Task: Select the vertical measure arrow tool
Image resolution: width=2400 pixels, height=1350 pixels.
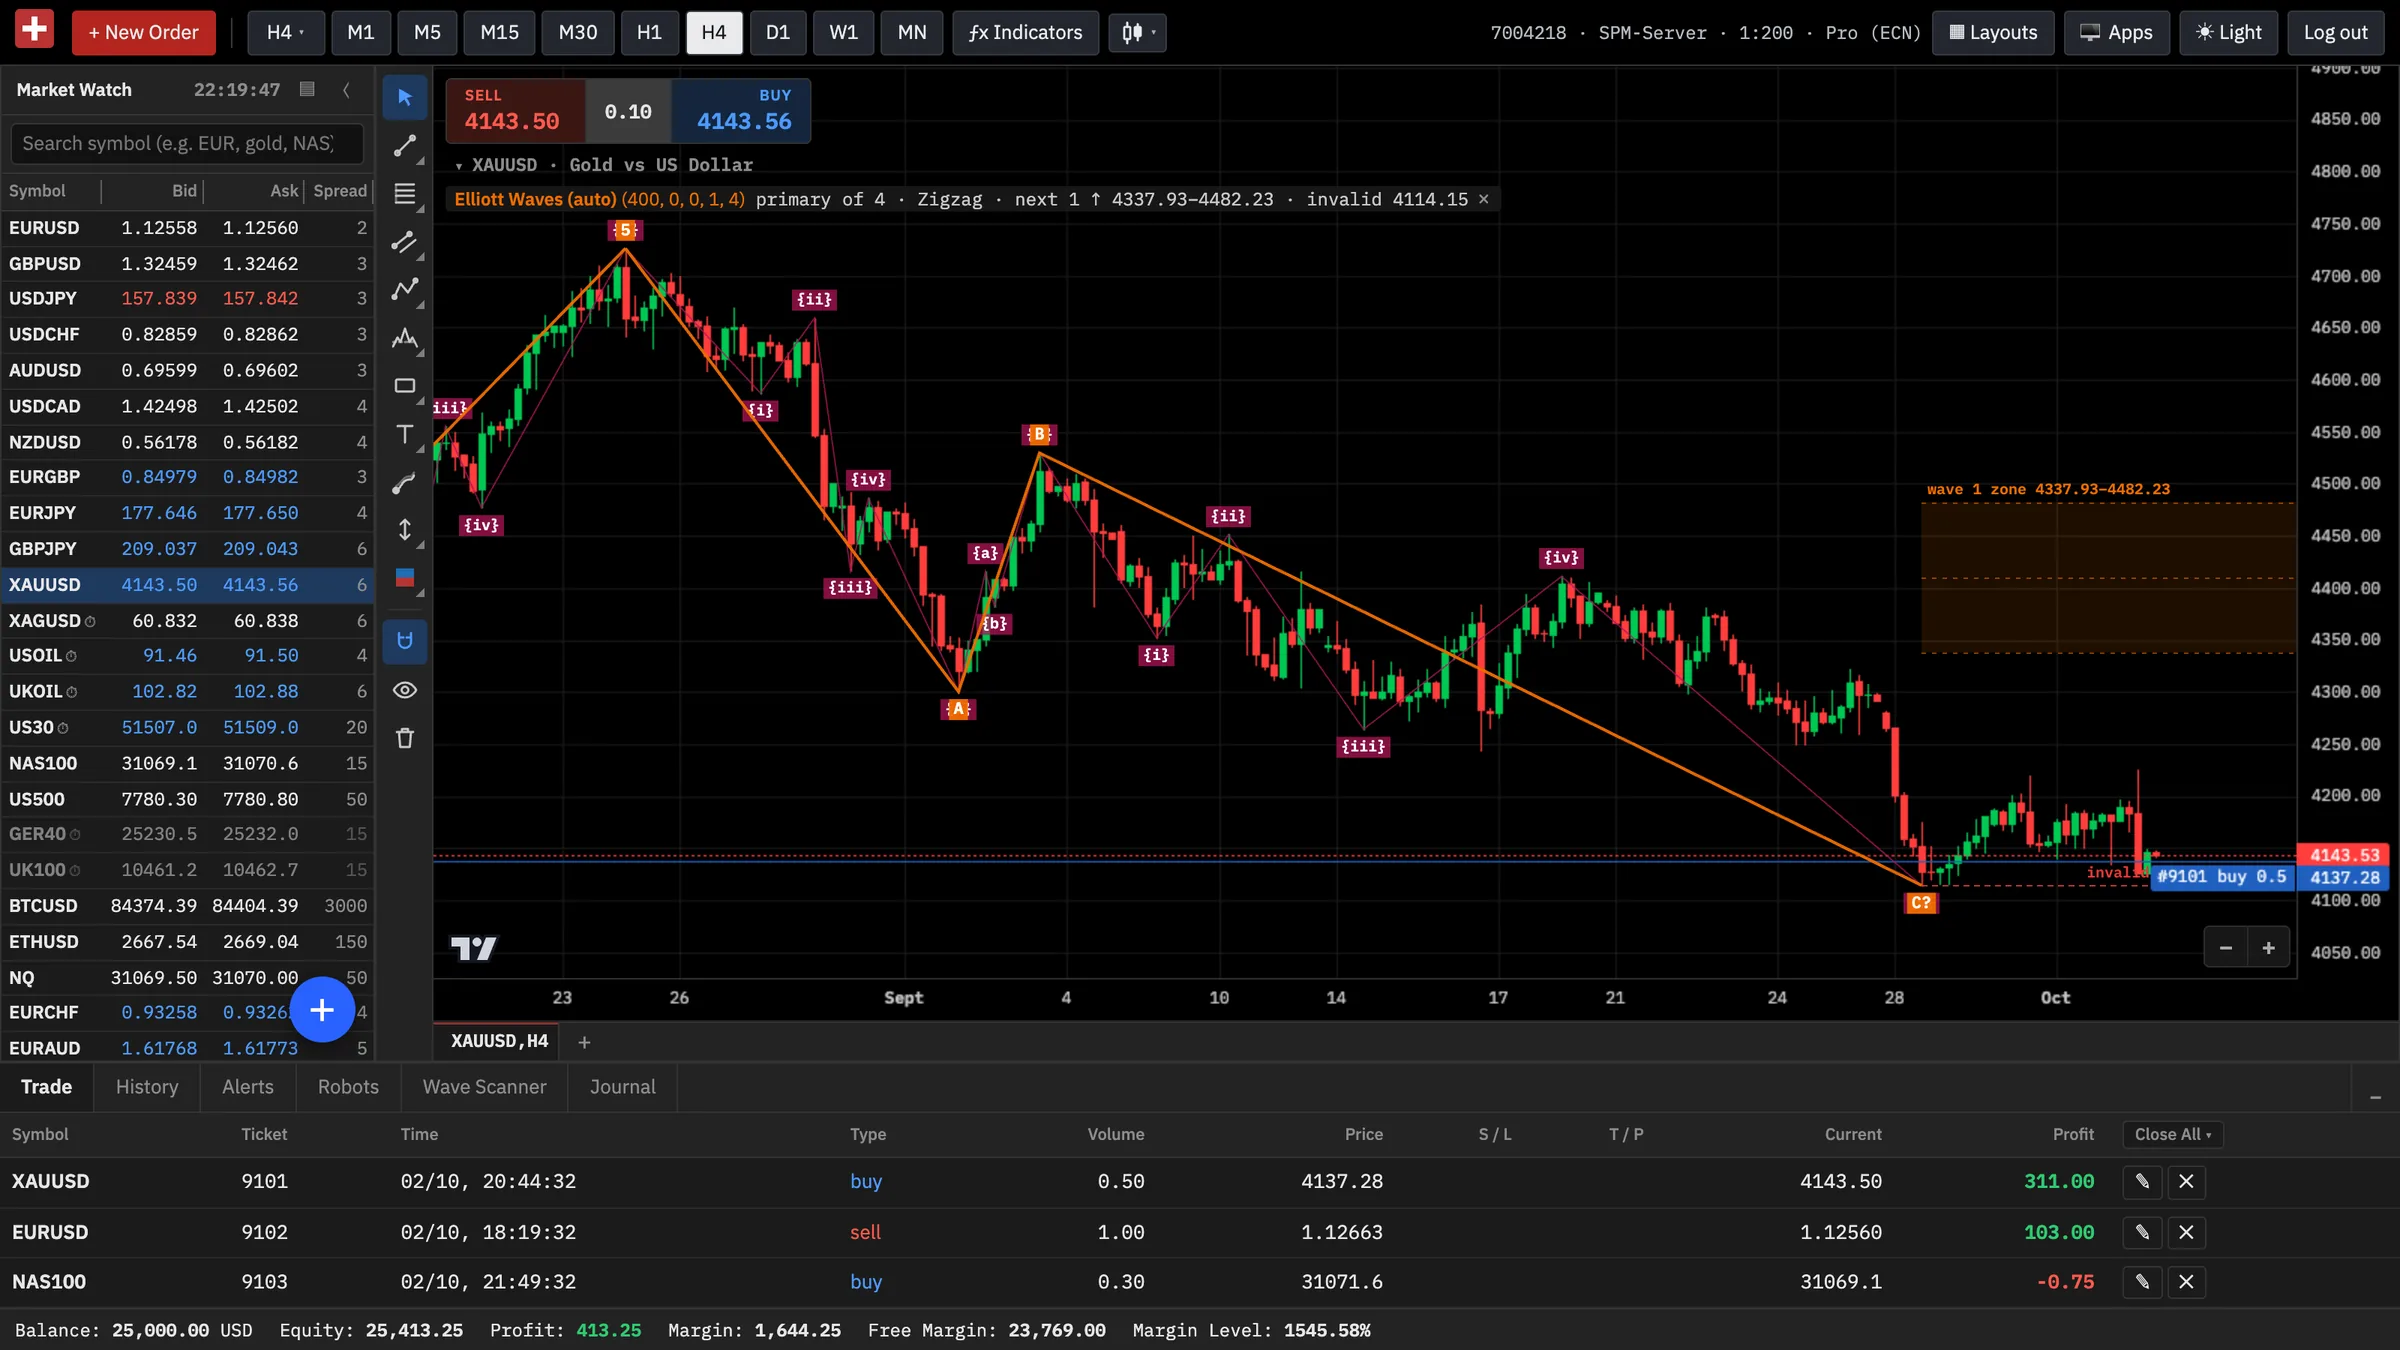Action: pyautogui.click(x=405, y=530)
